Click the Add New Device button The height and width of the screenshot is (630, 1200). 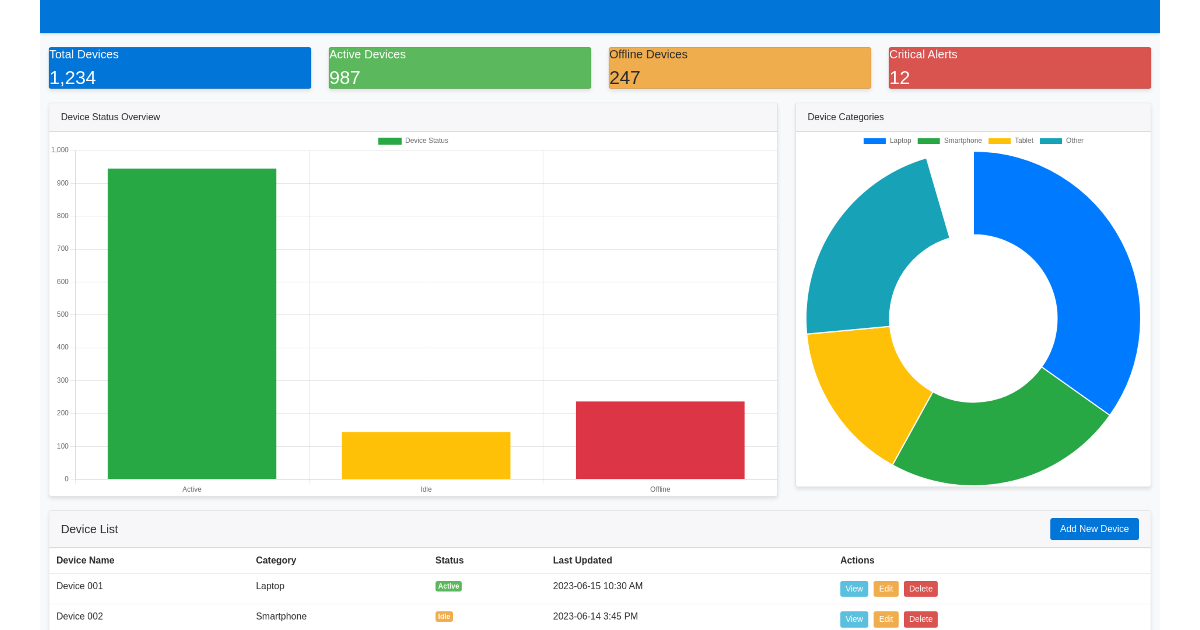1094,529
